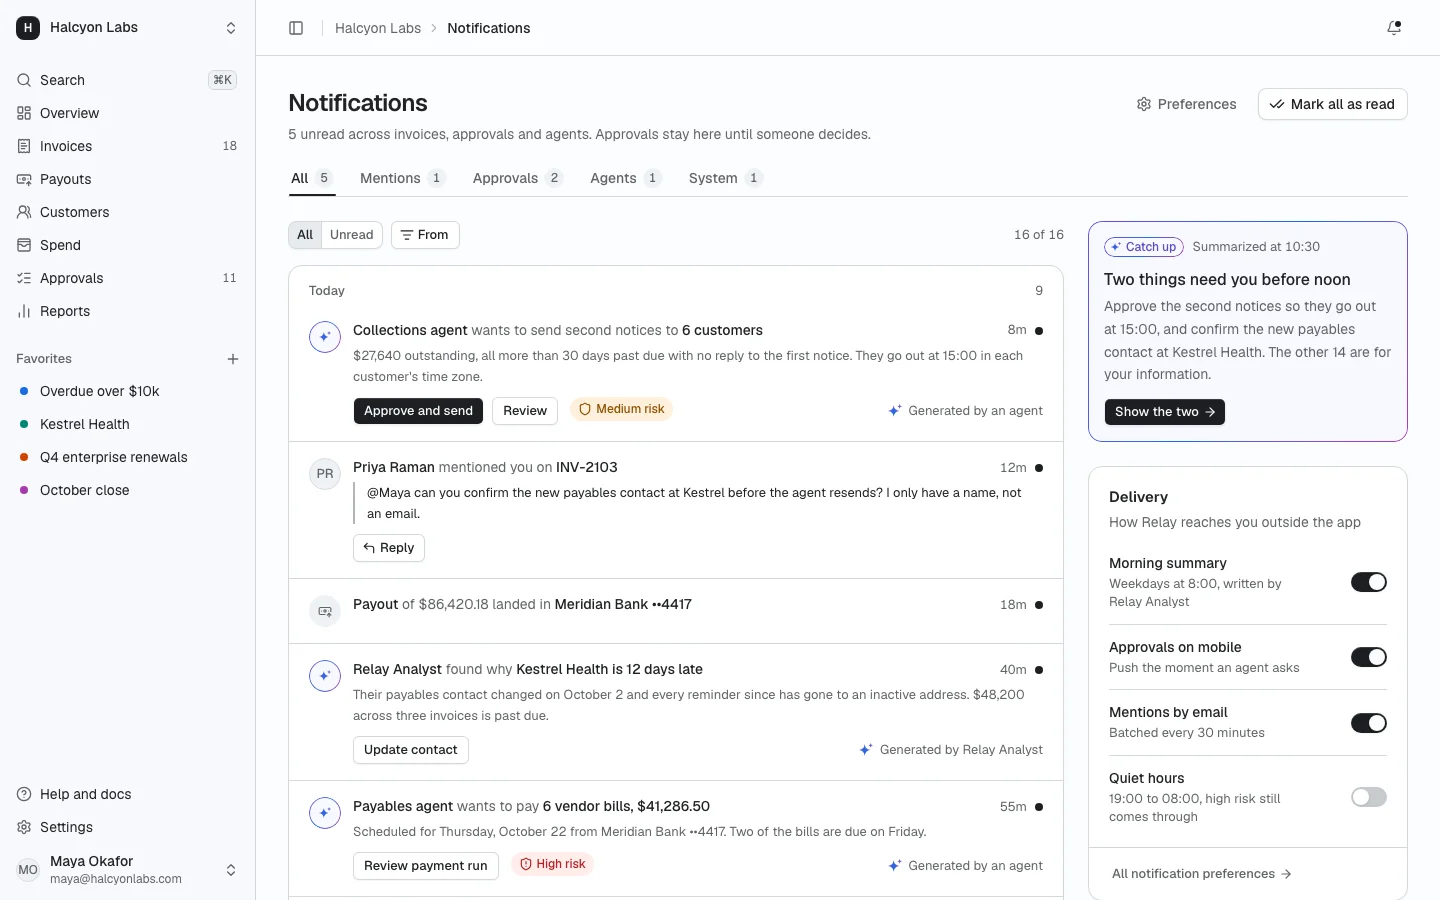This screenshot has width=1440, height=900.
Task: Go to Invoices in sidebar
Action: point(128,146)
